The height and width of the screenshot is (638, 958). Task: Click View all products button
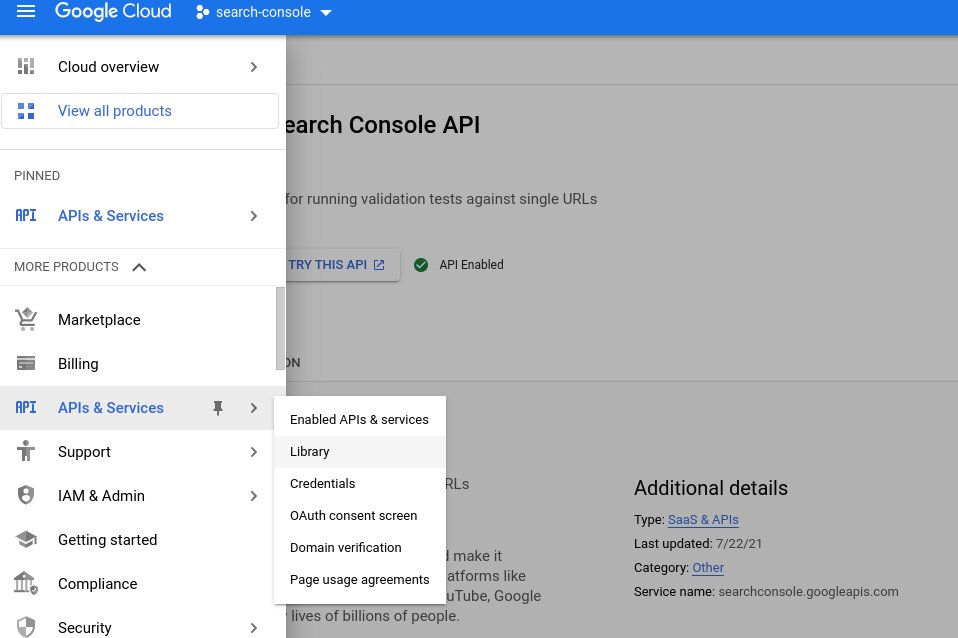click(140, 111)
